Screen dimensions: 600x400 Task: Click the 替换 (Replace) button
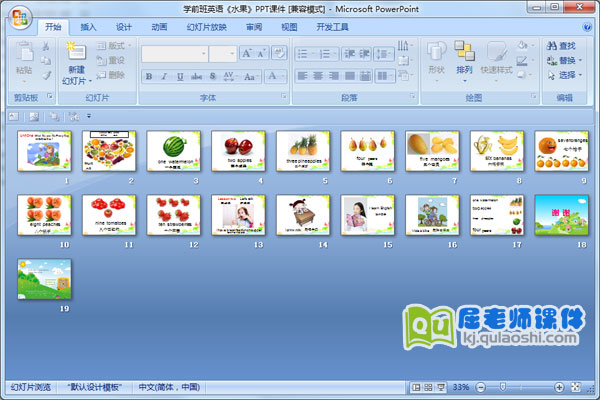(x=564, y=60)
